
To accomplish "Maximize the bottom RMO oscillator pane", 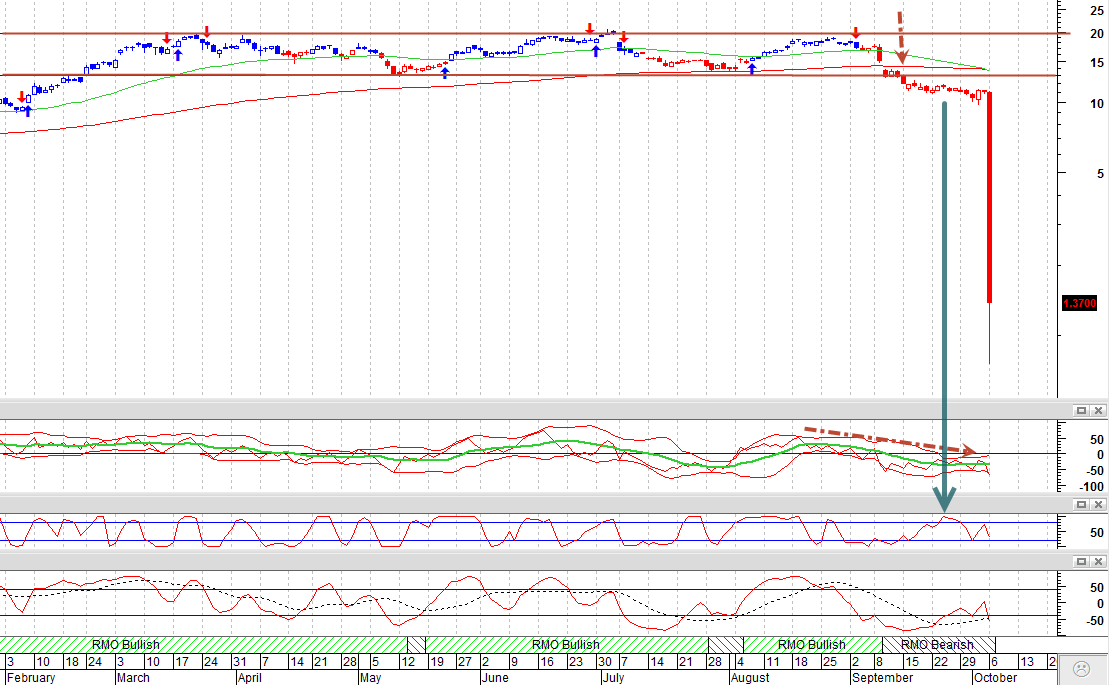I will point(1081,561).
